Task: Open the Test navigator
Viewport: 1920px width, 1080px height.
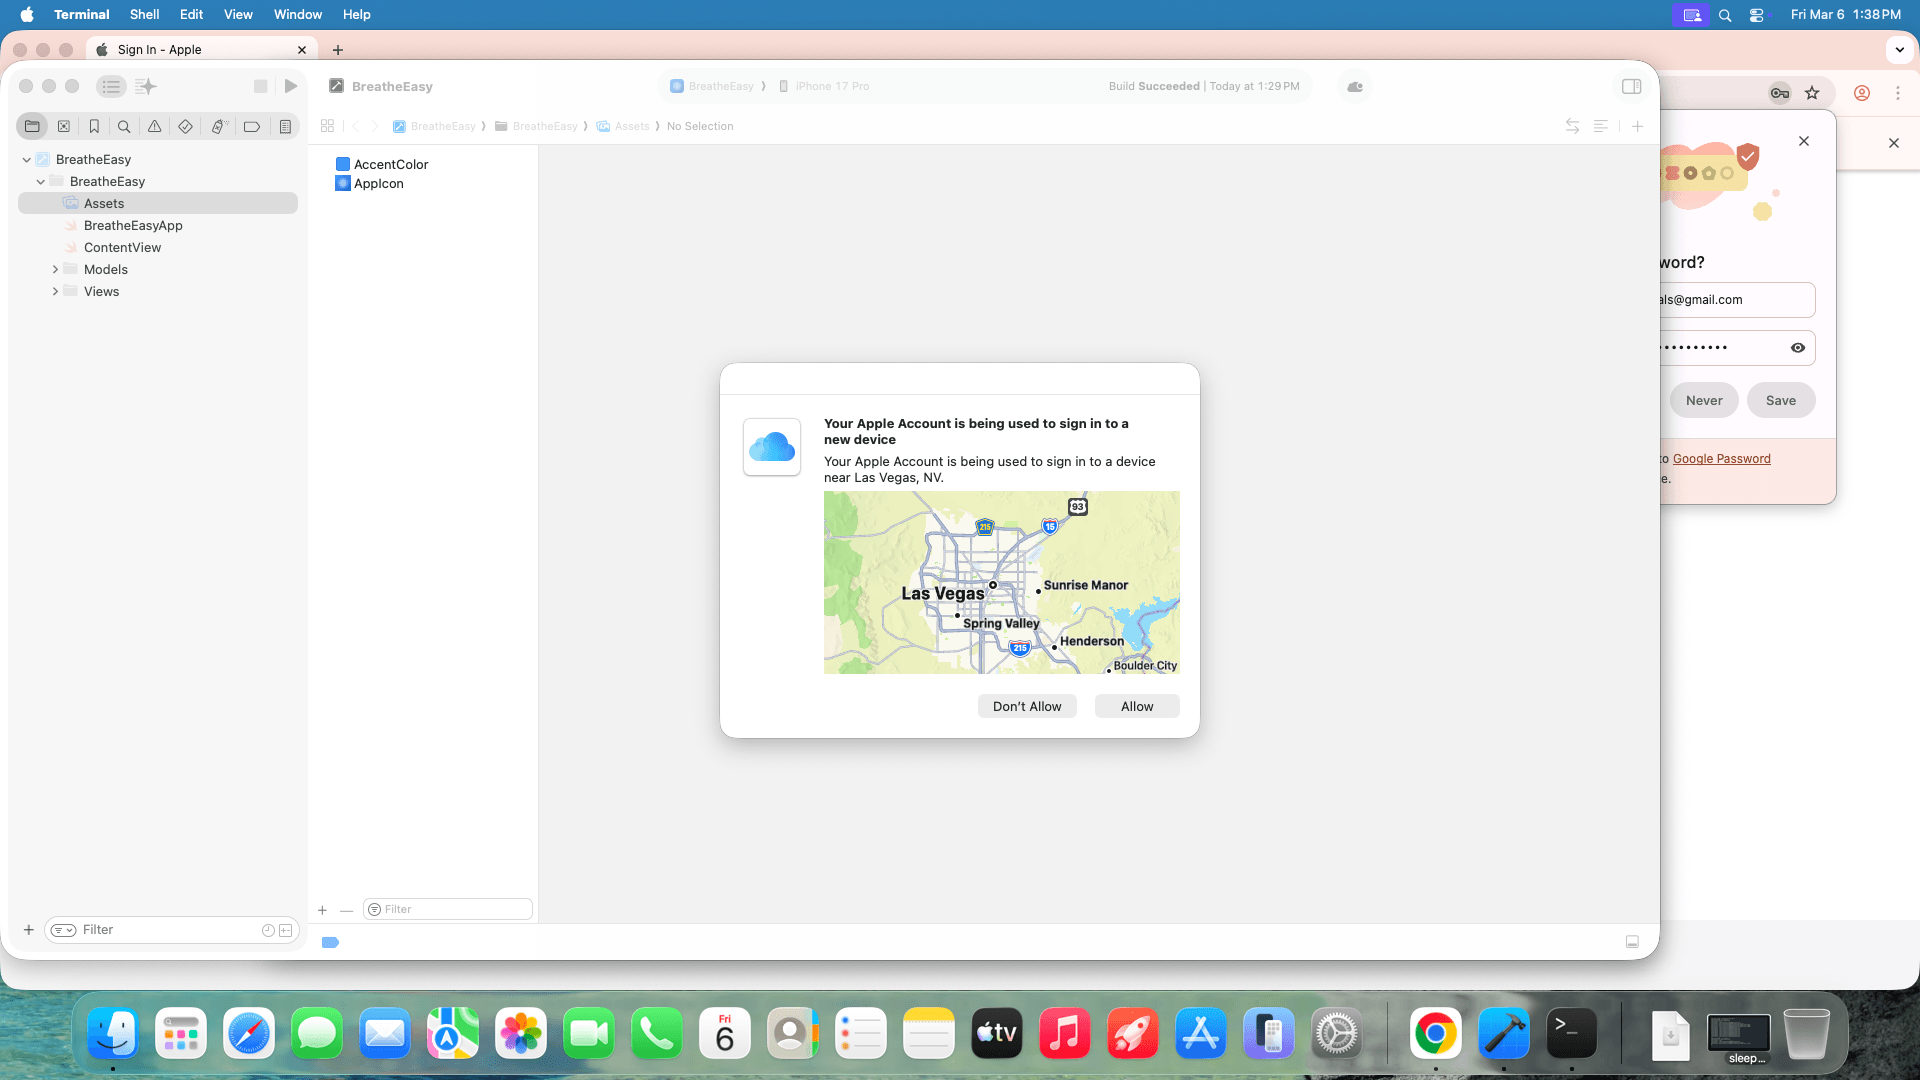Action: point(184,126)
